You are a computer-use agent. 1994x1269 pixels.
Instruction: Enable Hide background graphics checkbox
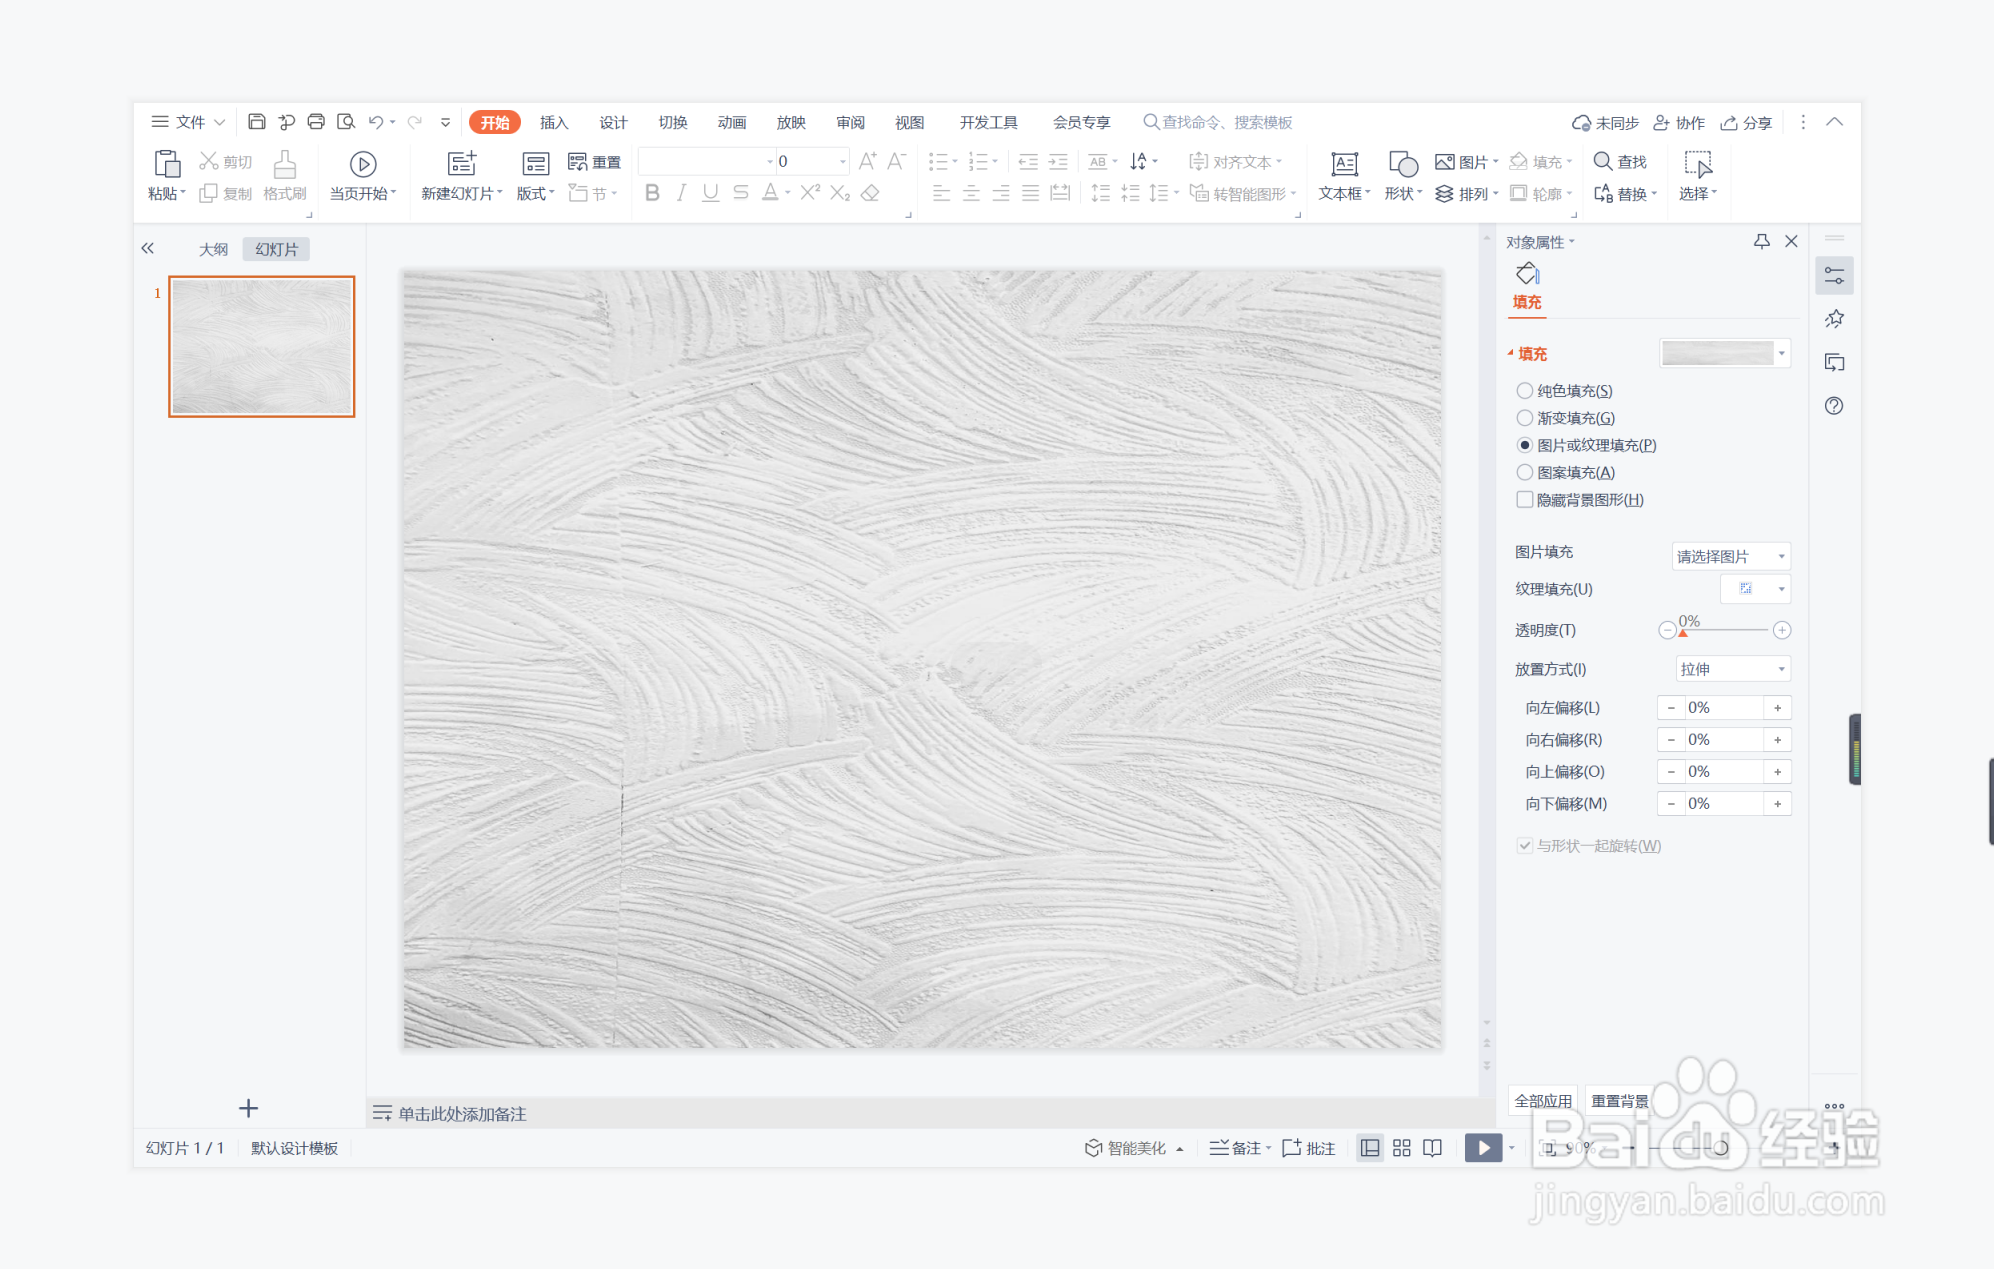pyautogui.click(x=1525, y=500)
